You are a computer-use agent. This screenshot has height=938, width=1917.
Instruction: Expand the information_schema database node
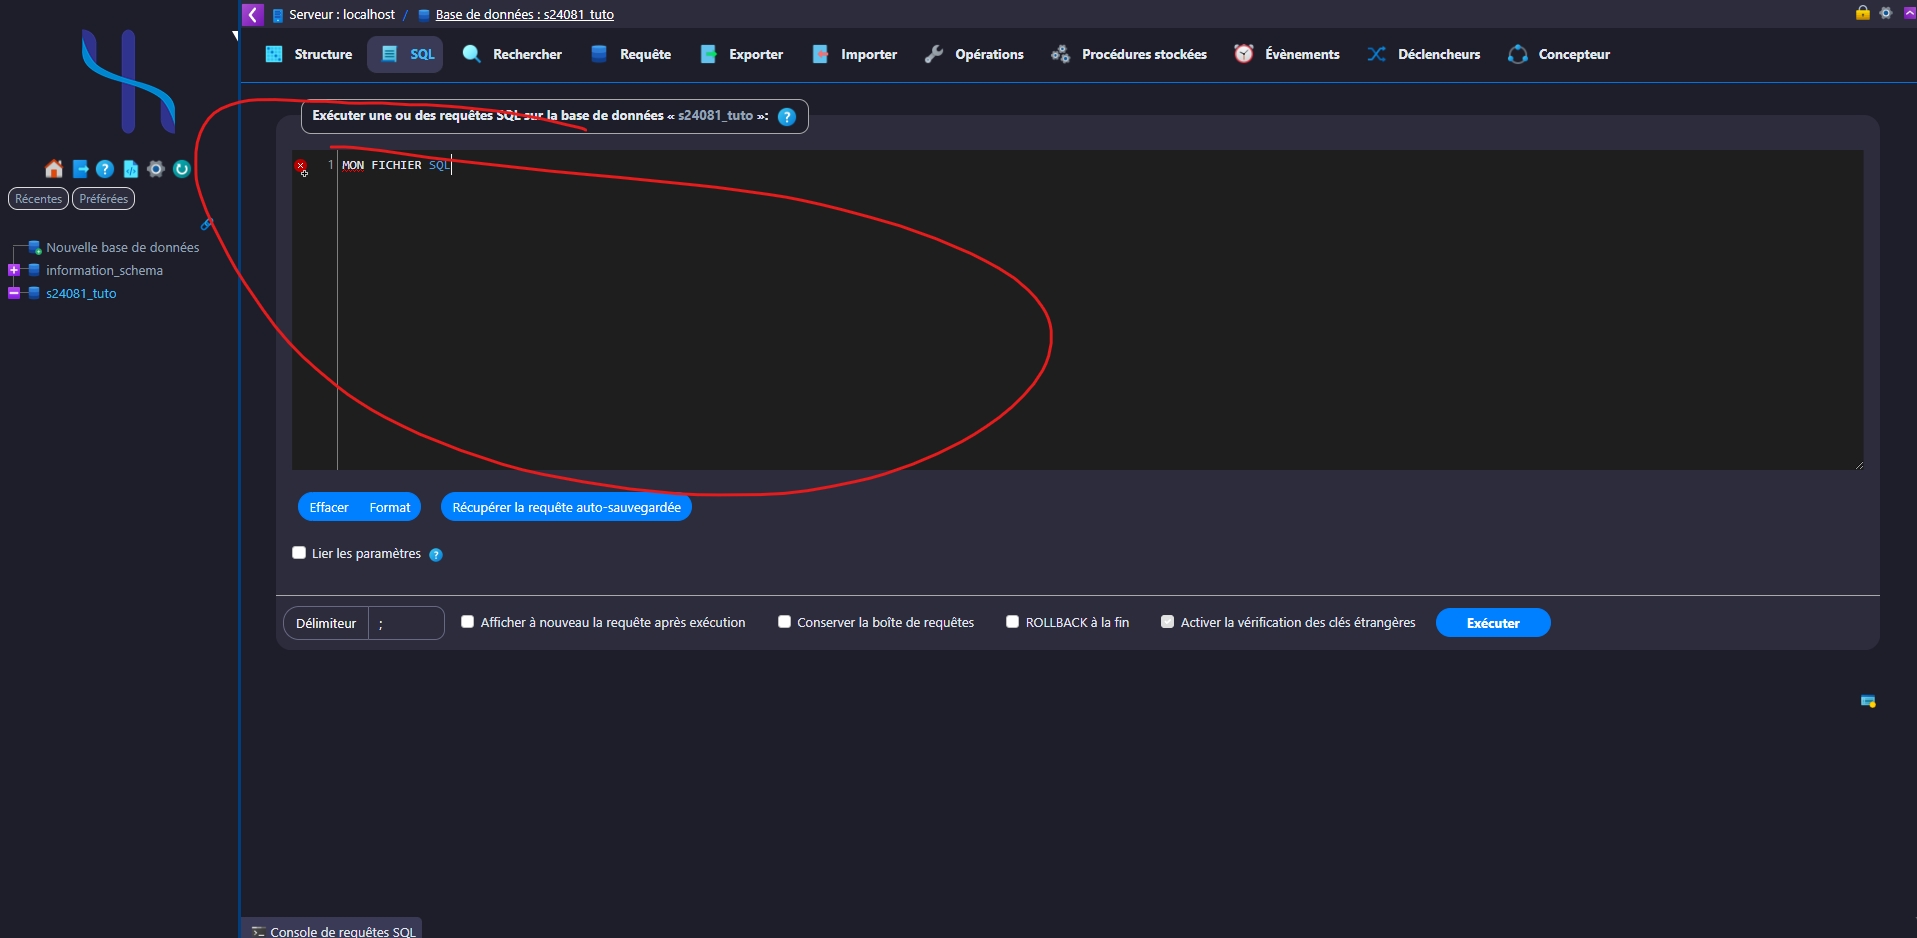(x=14, y=270)
